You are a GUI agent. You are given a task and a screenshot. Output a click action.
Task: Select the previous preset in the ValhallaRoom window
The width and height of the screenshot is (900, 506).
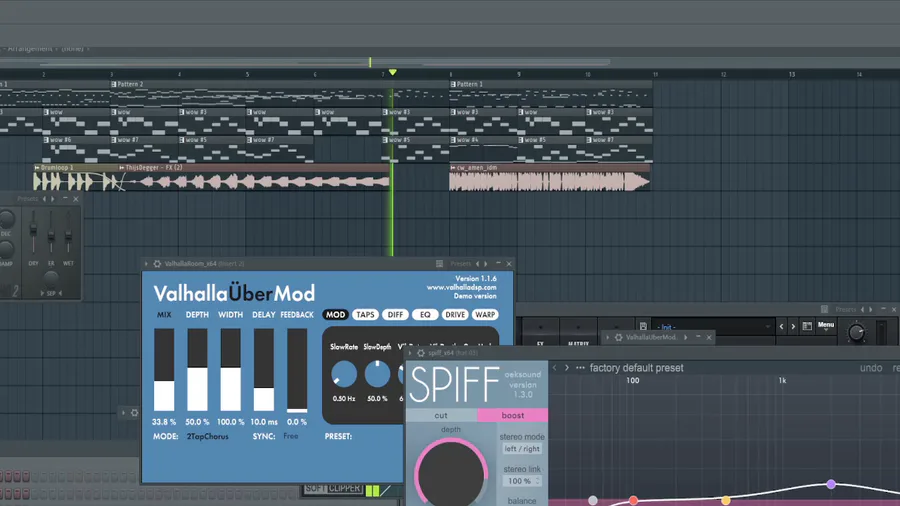coord(477,264)
